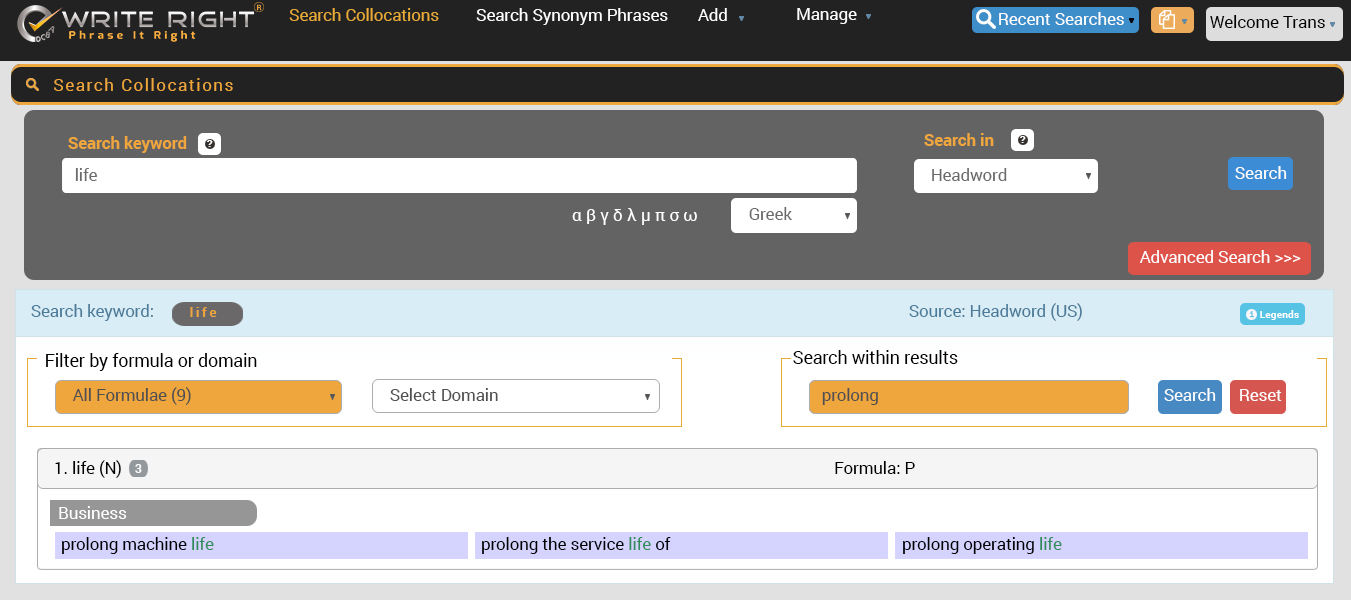Click the Advanced Search button

pyautogui.click(x=1218, y=258)
